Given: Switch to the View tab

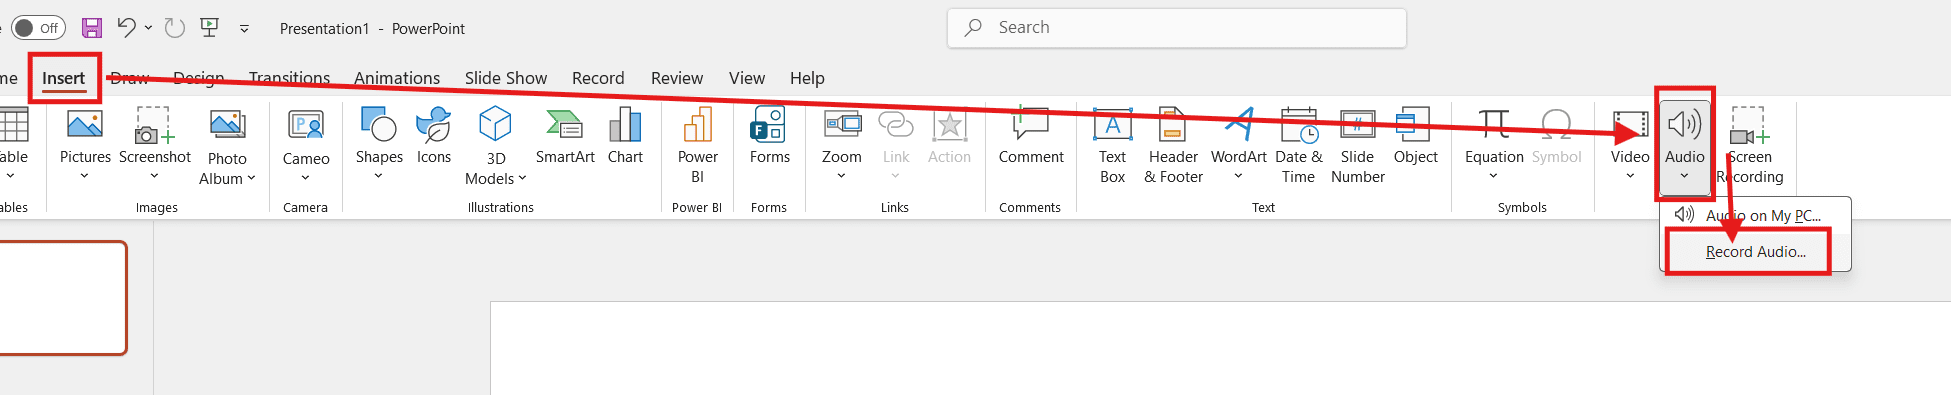Looking at the screenshot, I should (x=747, y=78).
